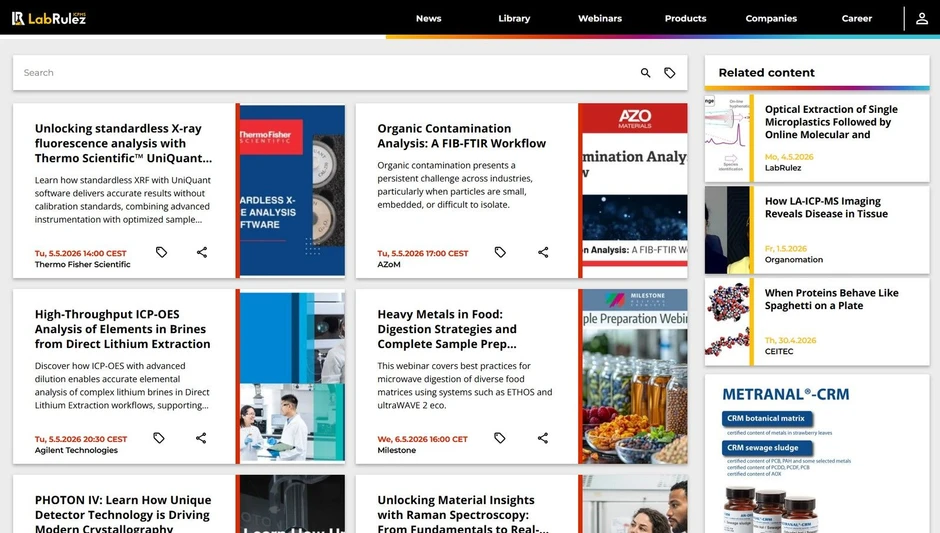
Task: Click the Raman Spectroscopy card thumbnail
Action: click(635, 504)
